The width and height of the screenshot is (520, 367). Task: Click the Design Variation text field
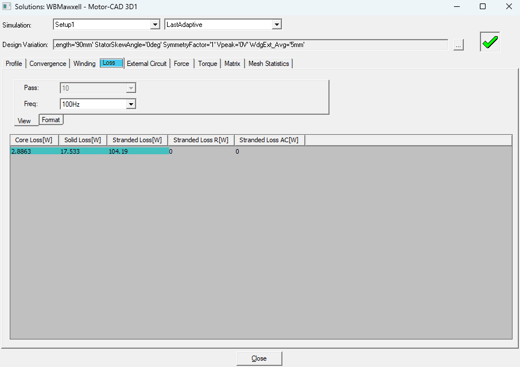(x=250, y=45)
